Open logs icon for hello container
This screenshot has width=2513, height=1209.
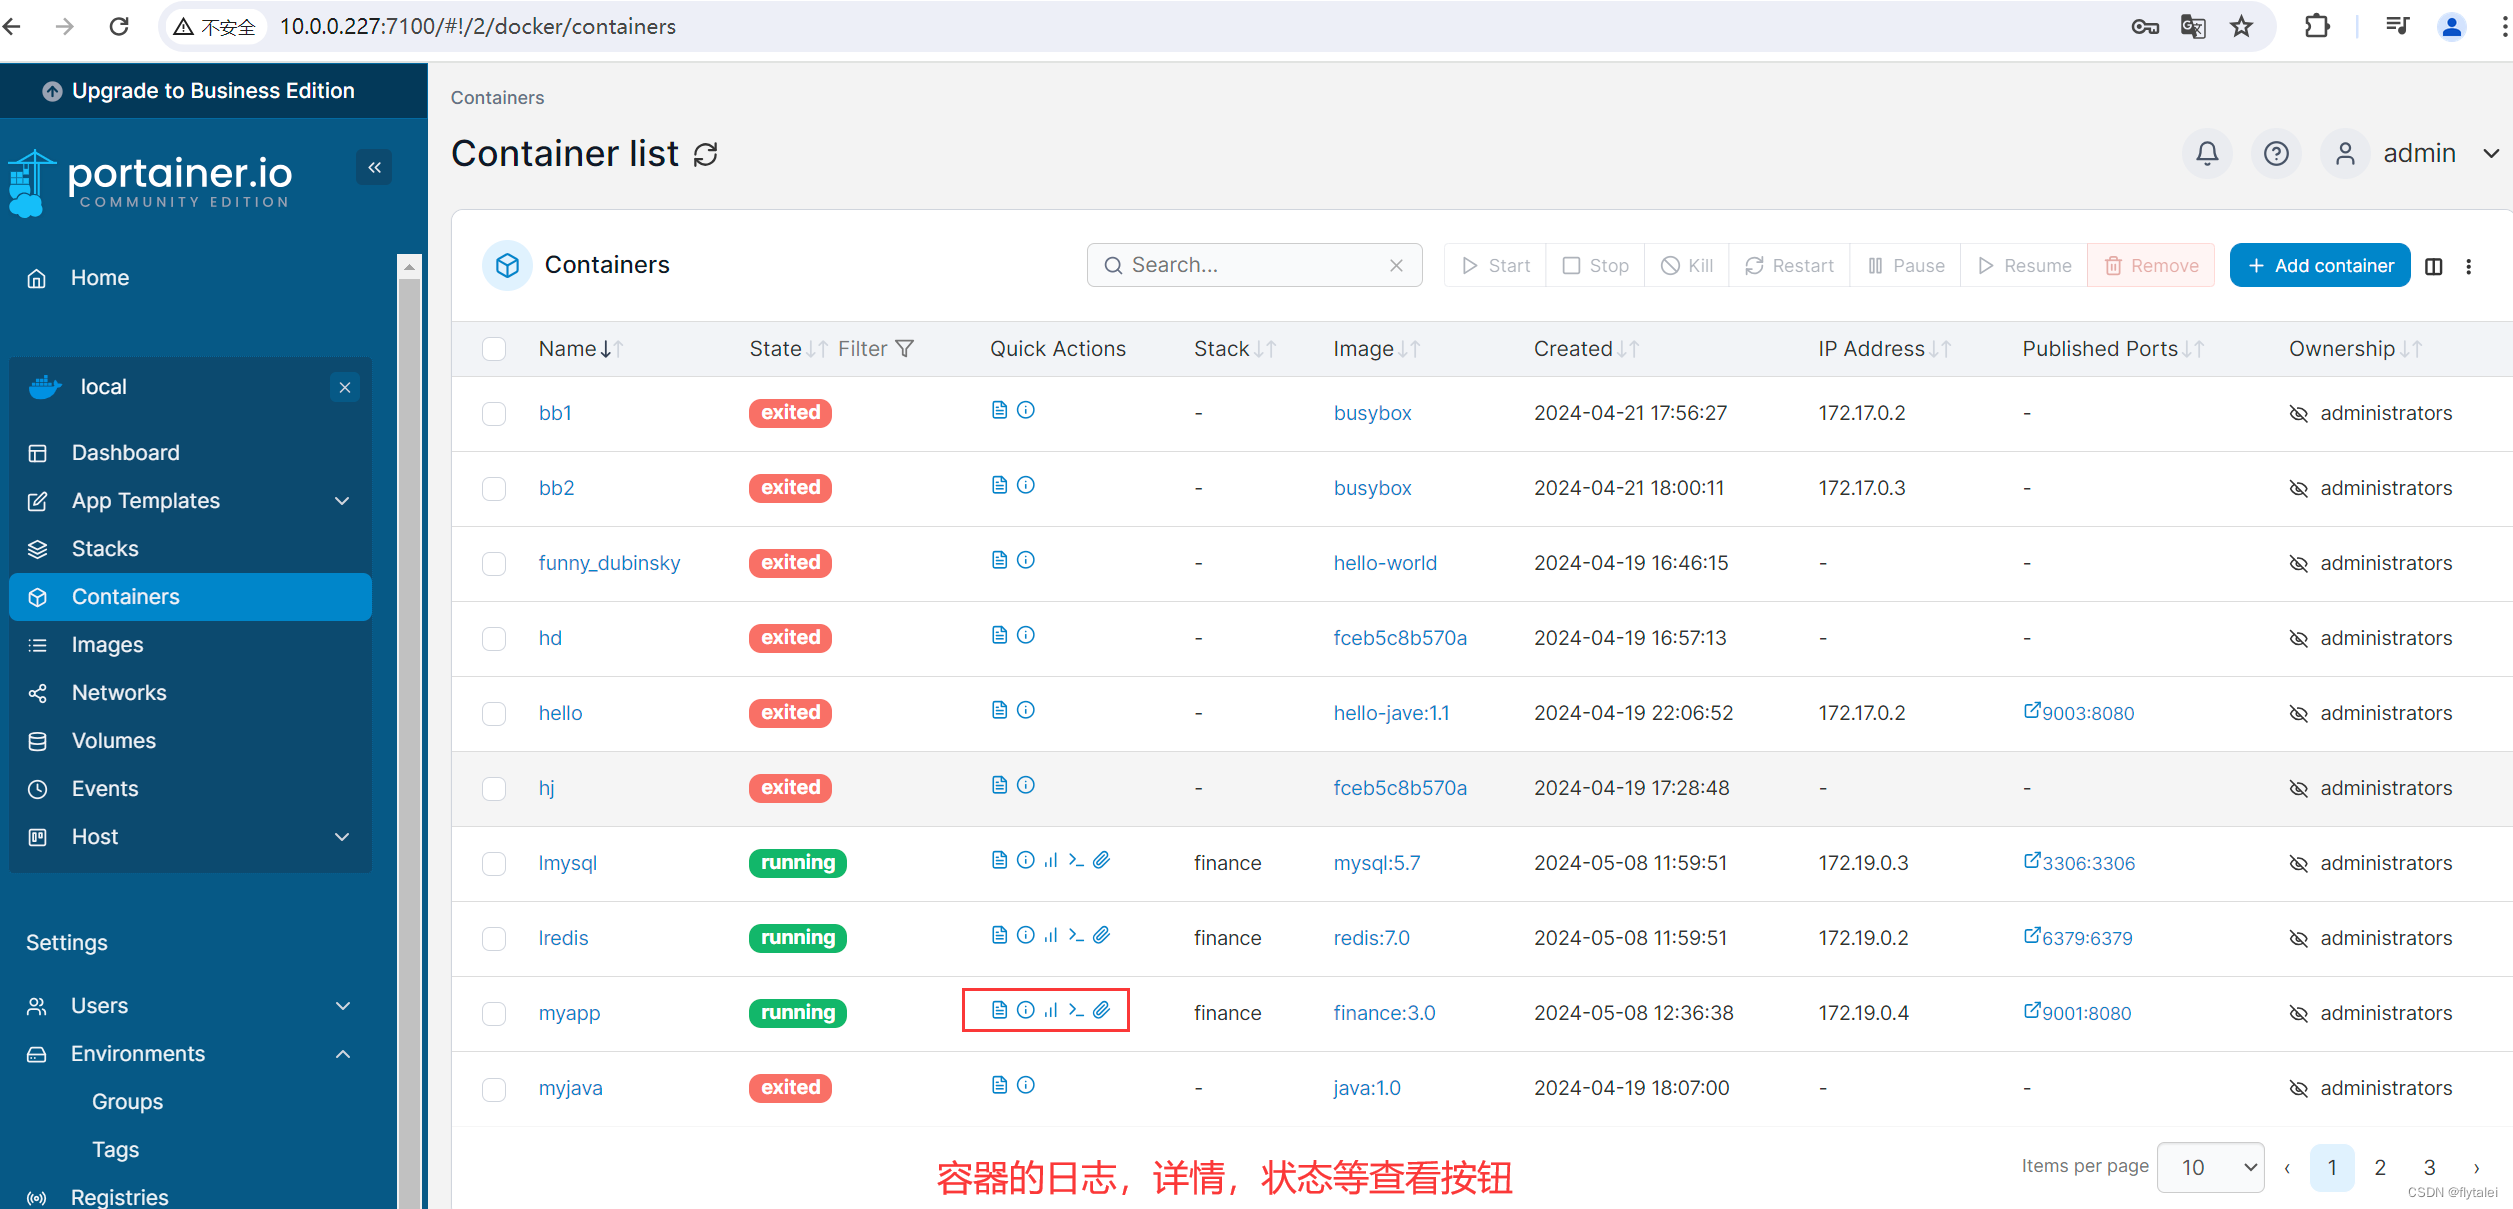tap(999, 710)
